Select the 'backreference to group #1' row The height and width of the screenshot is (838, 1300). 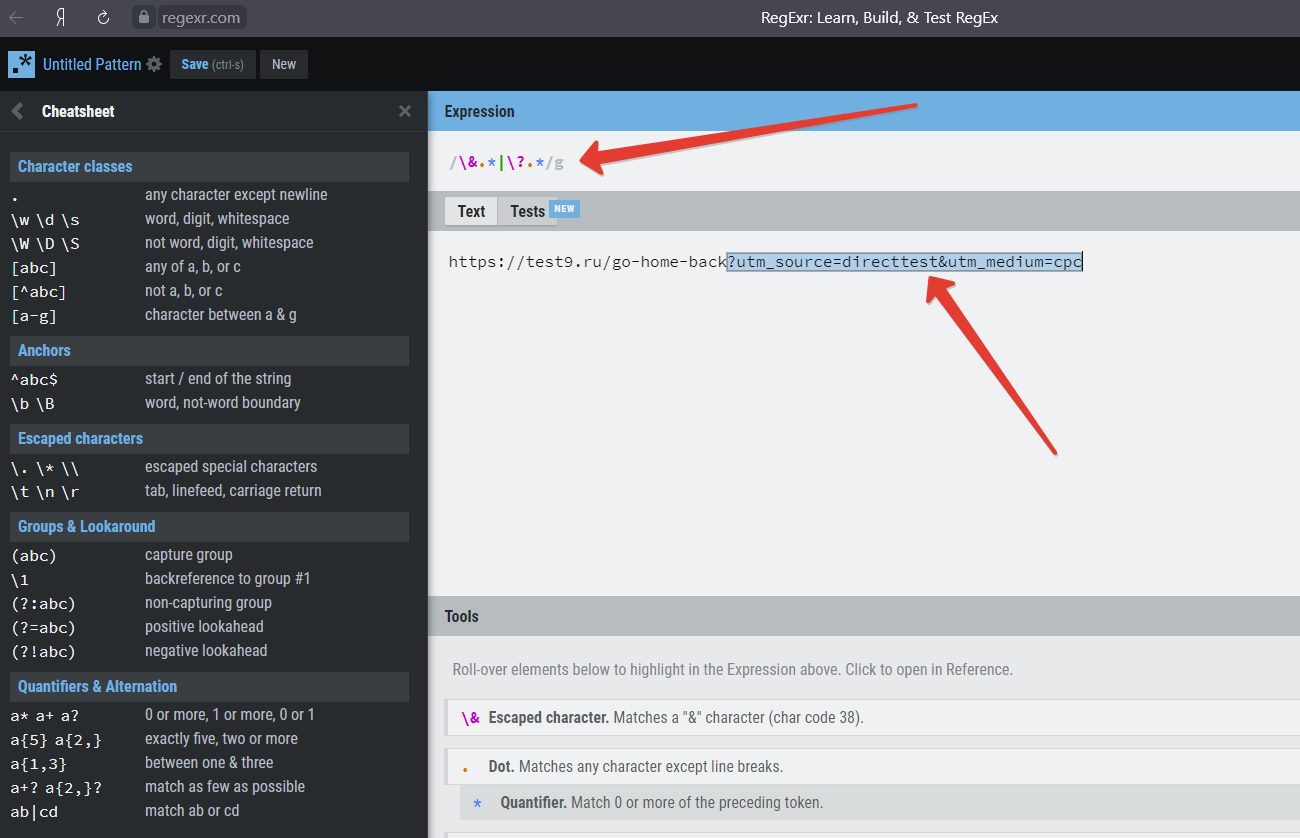(x=209, y=579)
